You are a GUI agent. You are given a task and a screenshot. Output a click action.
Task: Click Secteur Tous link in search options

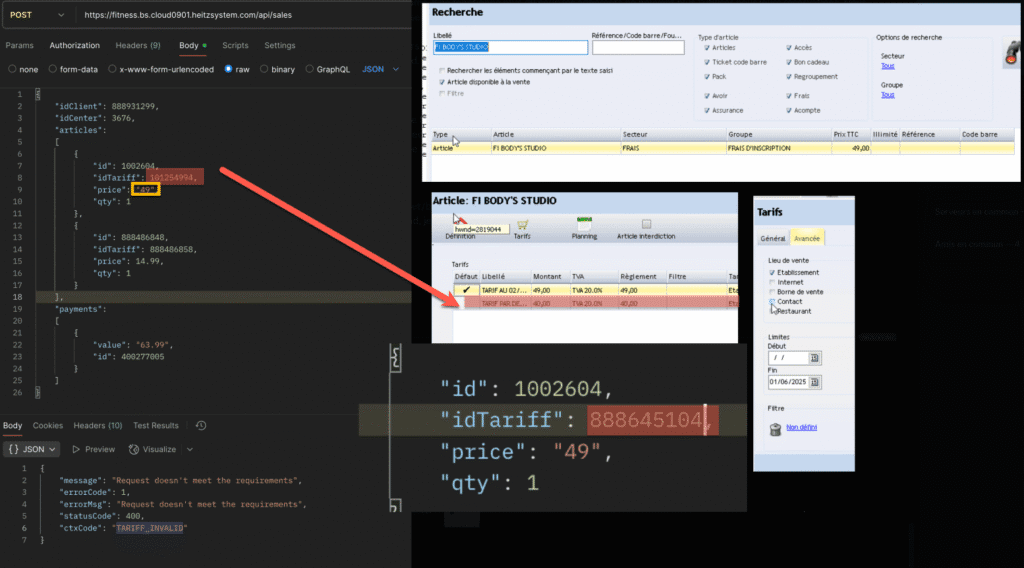887,66
